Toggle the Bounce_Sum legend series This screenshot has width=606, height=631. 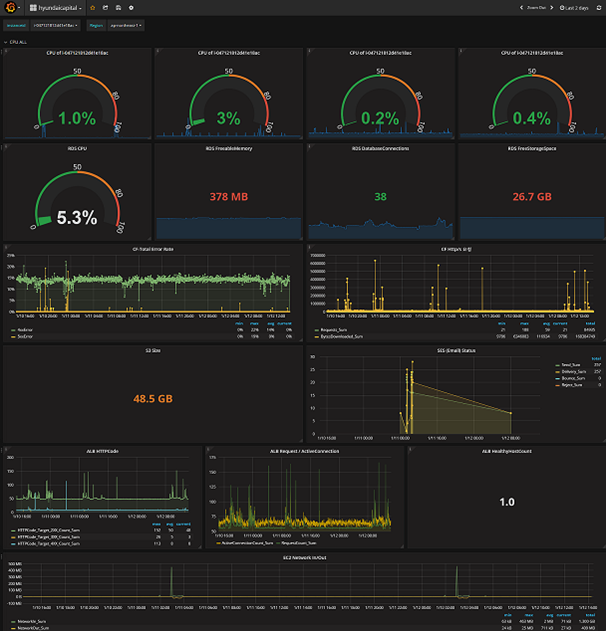(571, 378)
